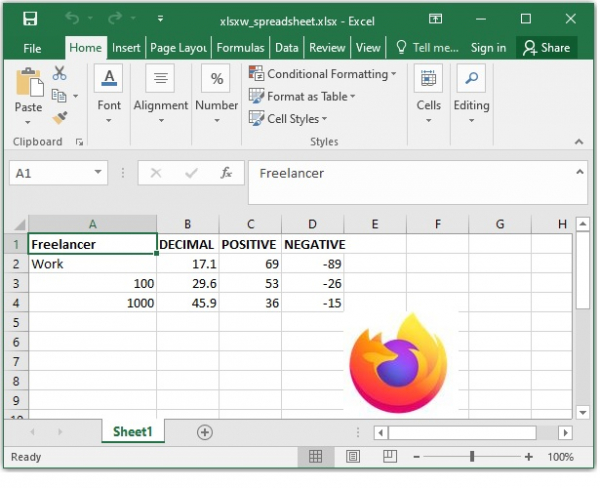Open the Alignment group menu
The image size is (600, 488).
click(x=161, y=94)
